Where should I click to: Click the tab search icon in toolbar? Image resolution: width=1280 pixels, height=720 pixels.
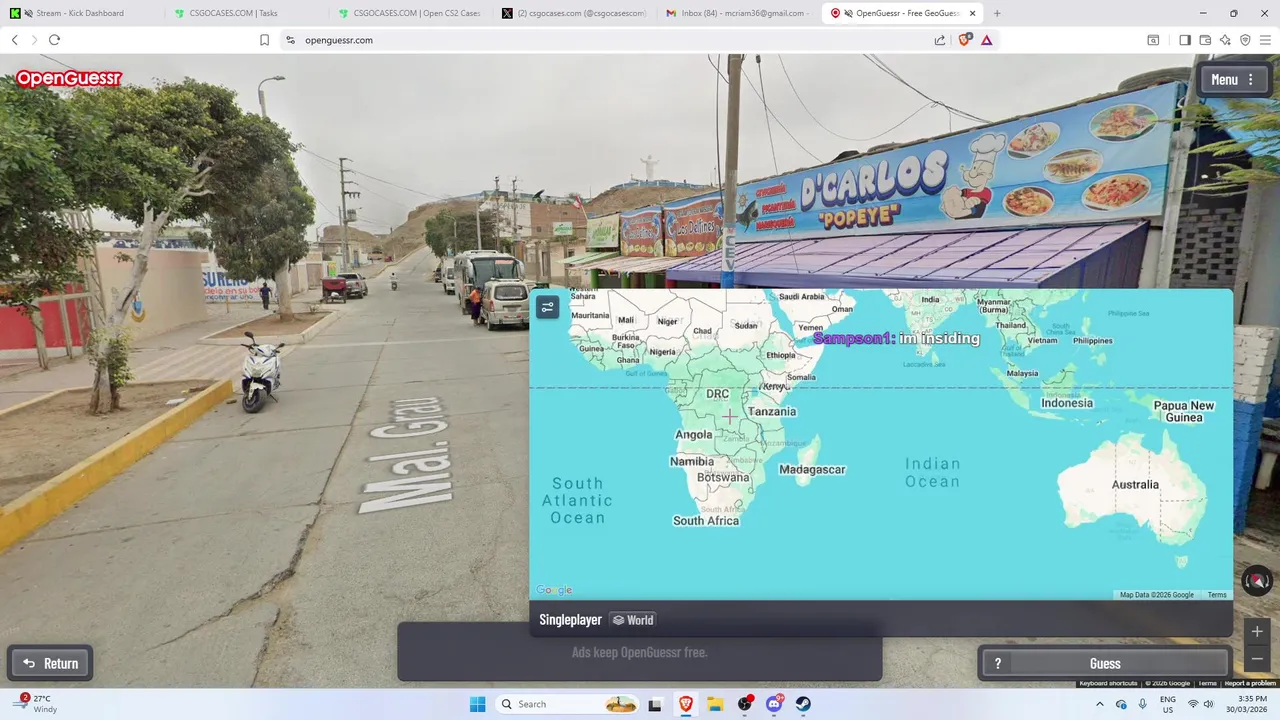[x=1153, y=40]
